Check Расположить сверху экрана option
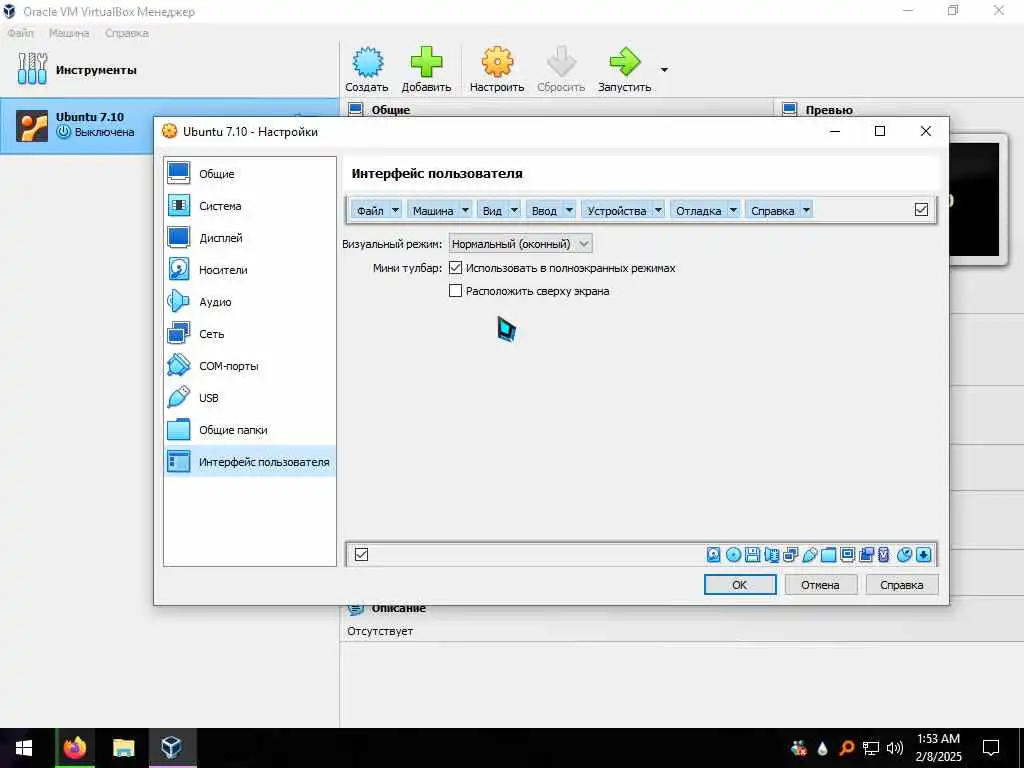The image size is (1024, 768). 456,291
